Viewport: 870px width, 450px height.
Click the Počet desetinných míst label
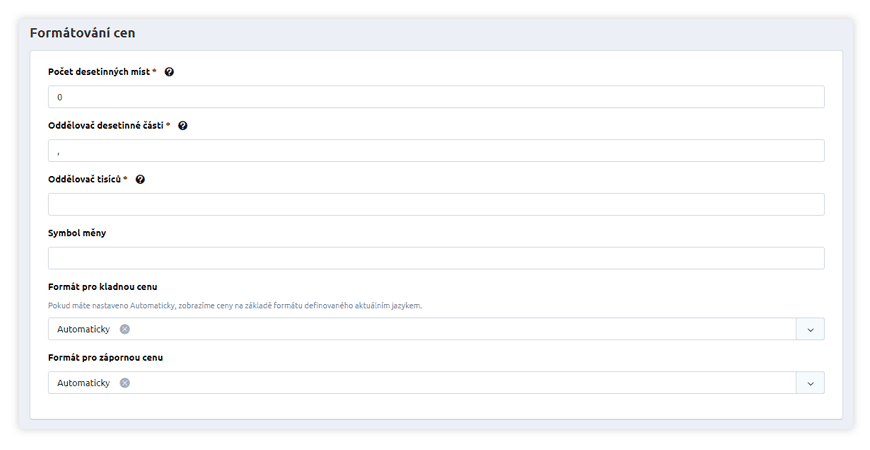tap(99, 72)
